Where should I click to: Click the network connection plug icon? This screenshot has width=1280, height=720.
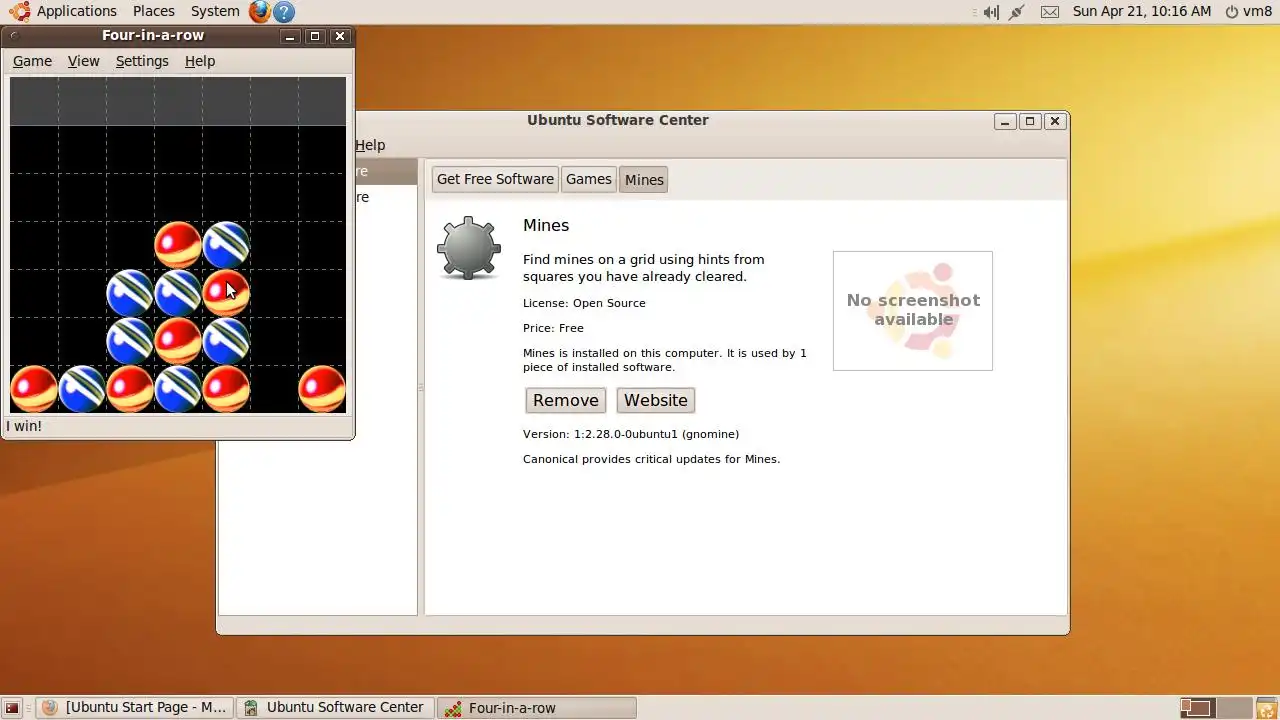[x=1017, y=12]
